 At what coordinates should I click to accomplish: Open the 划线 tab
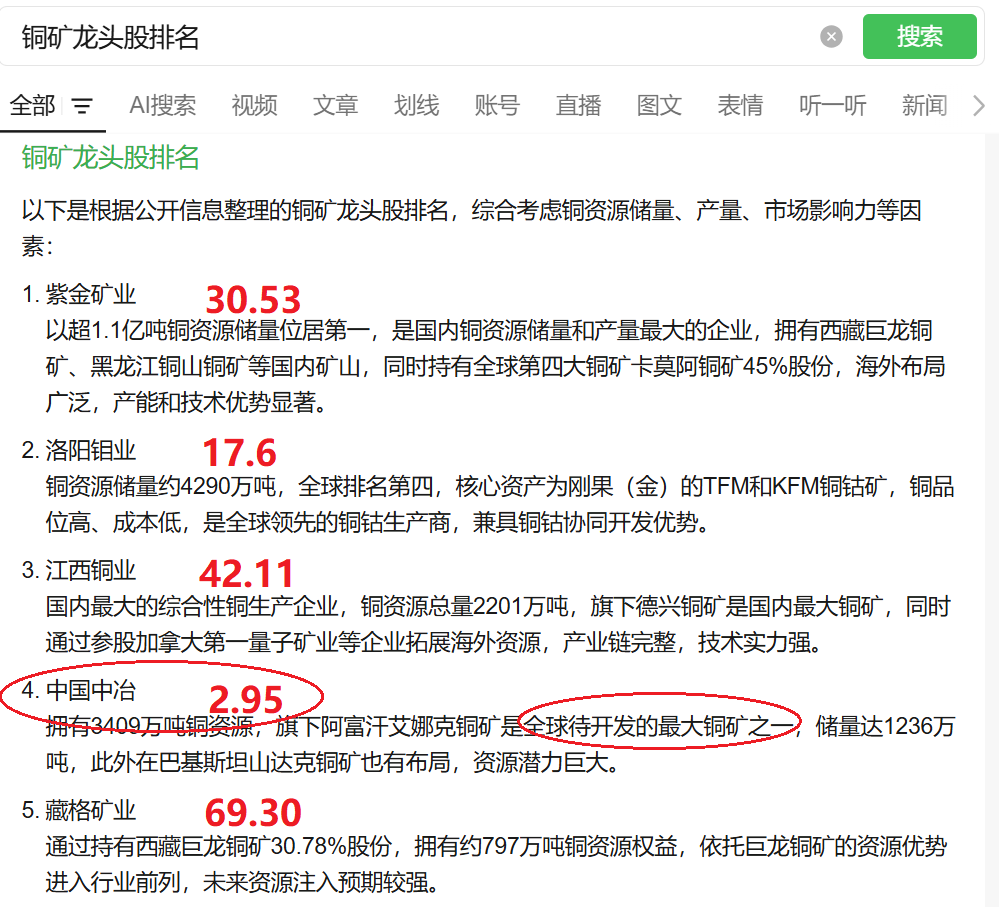click(416, 106)
